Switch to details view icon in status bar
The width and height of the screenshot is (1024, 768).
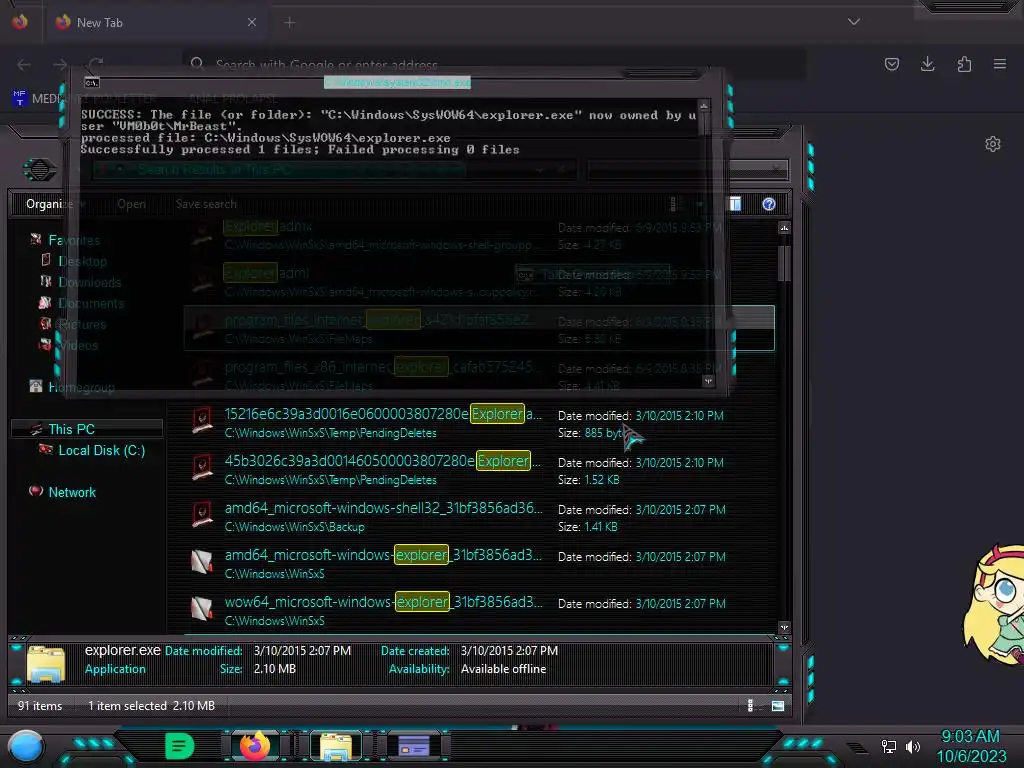750,705
